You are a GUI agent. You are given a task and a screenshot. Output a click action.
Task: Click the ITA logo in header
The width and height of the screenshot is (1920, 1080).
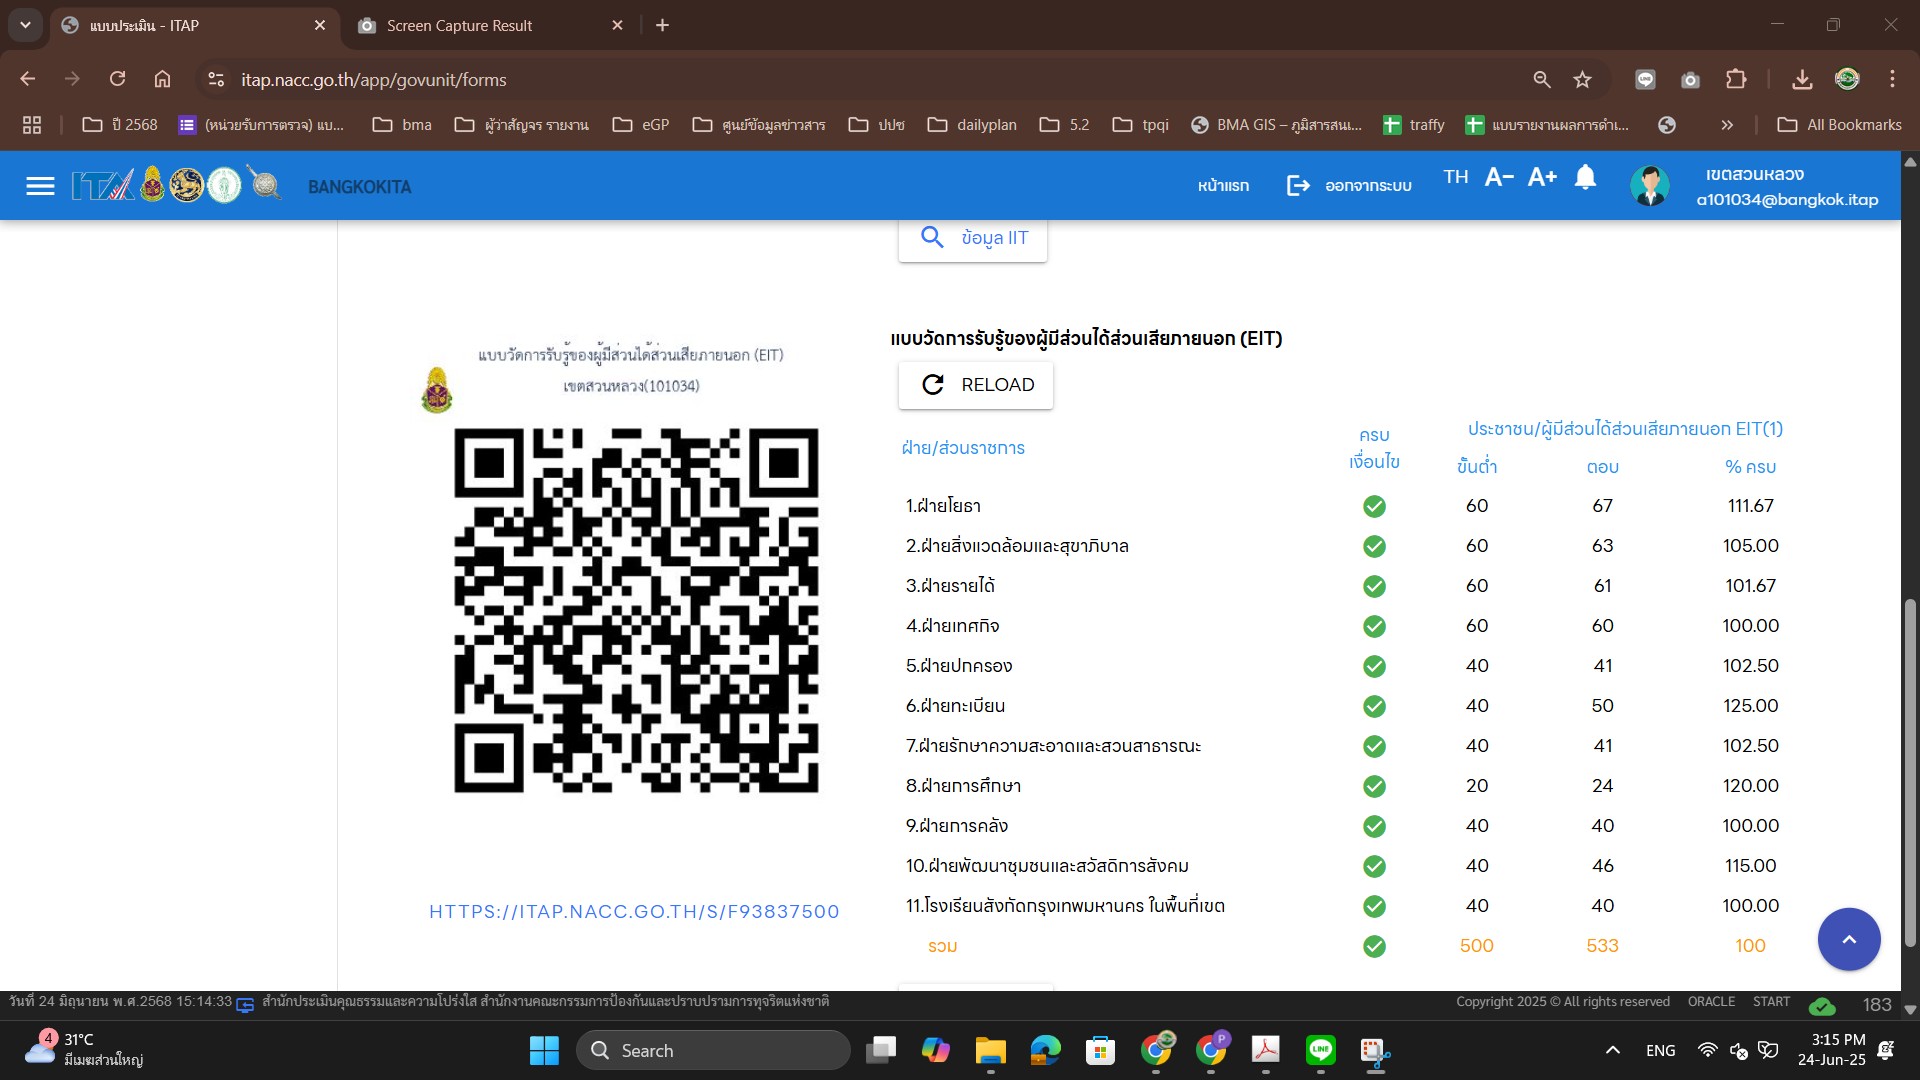tap(102, 186)
